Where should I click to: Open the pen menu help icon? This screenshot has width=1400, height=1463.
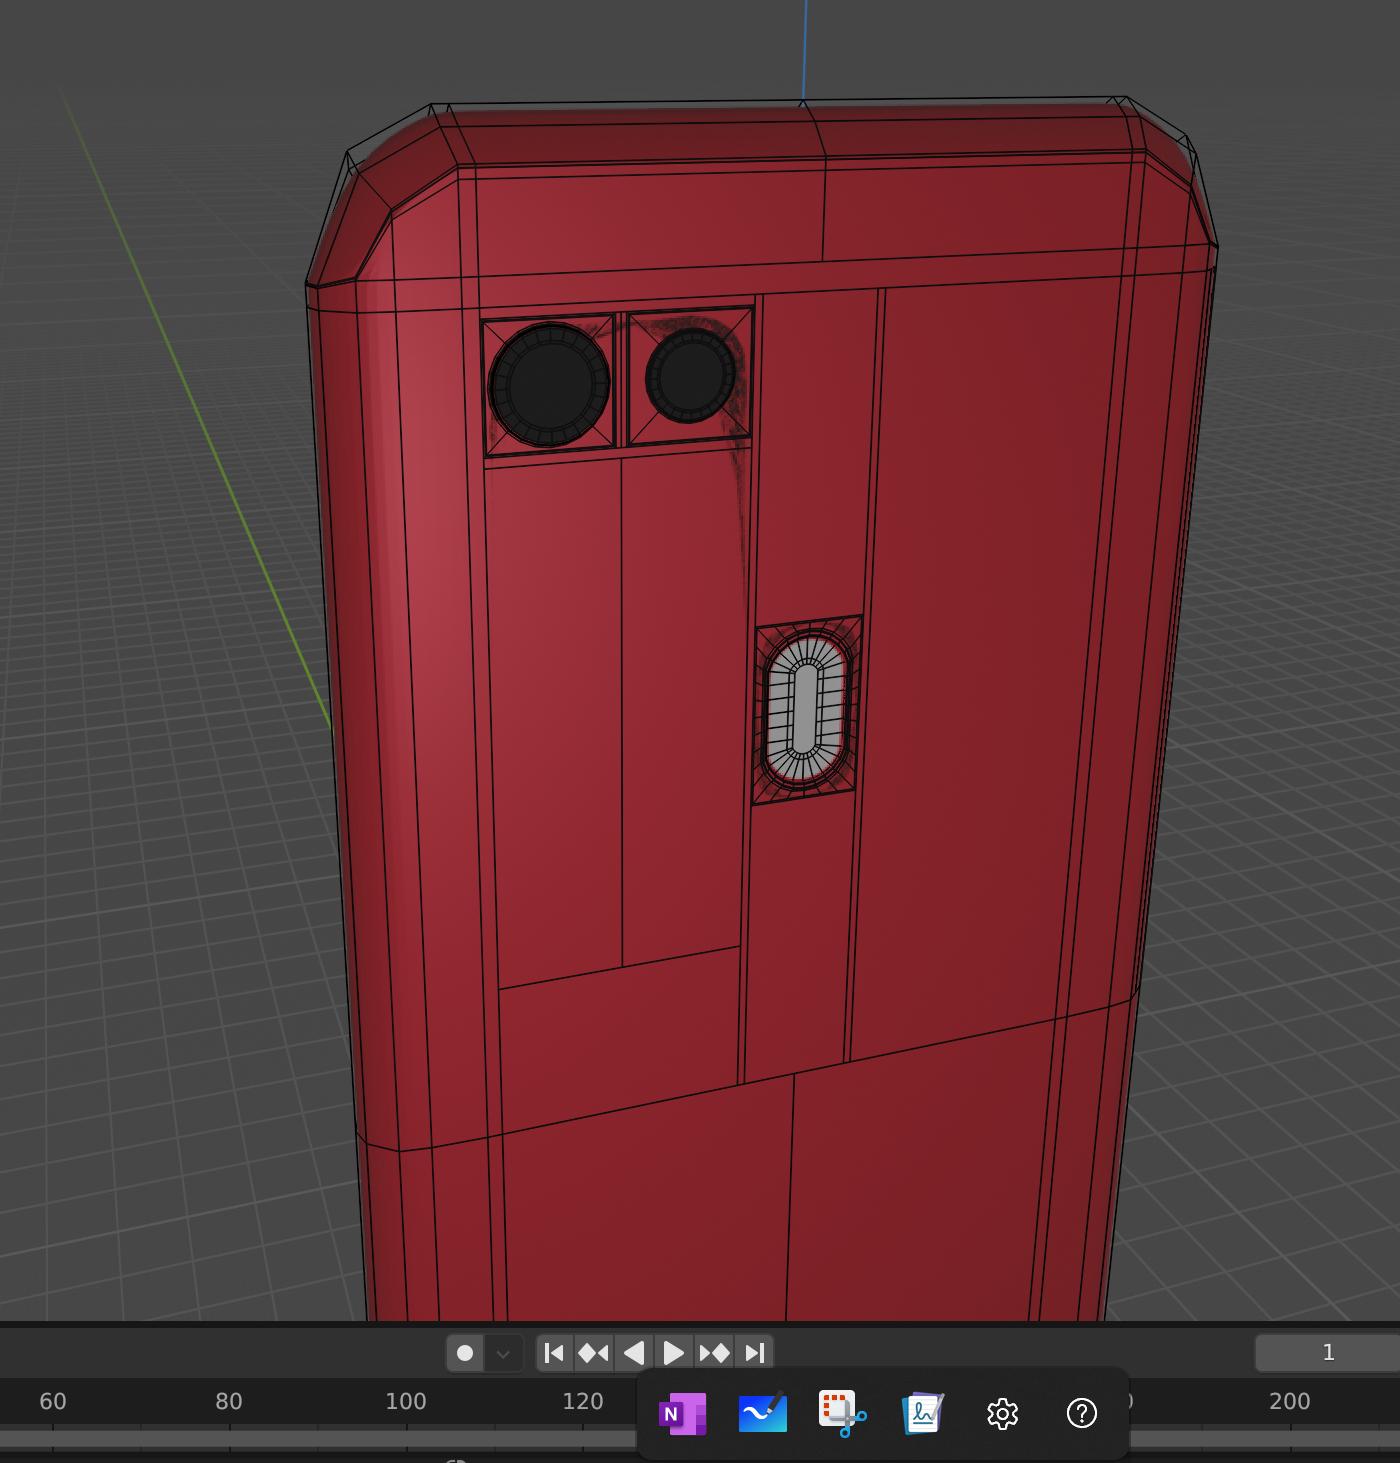[1082, 1414]
